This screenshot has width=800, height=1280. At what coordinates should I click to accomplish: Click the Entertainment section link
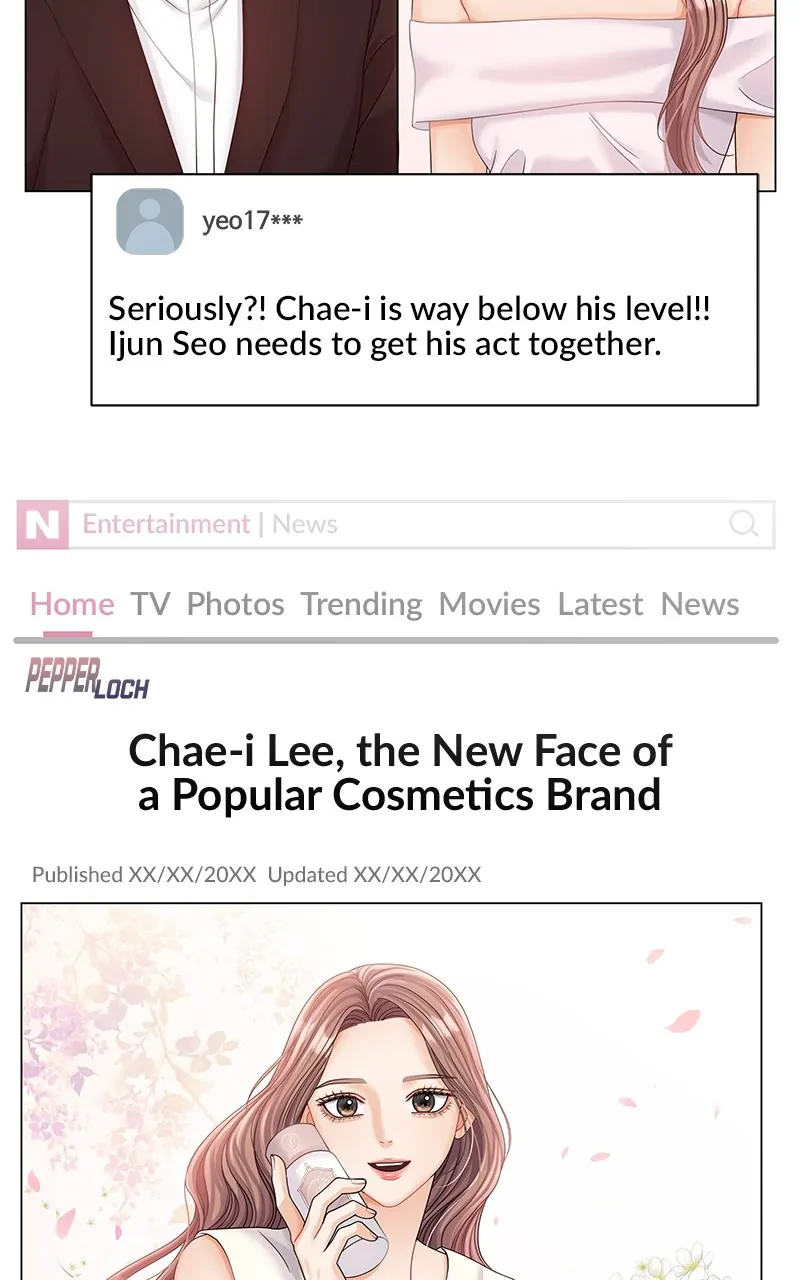click(166, 524)
